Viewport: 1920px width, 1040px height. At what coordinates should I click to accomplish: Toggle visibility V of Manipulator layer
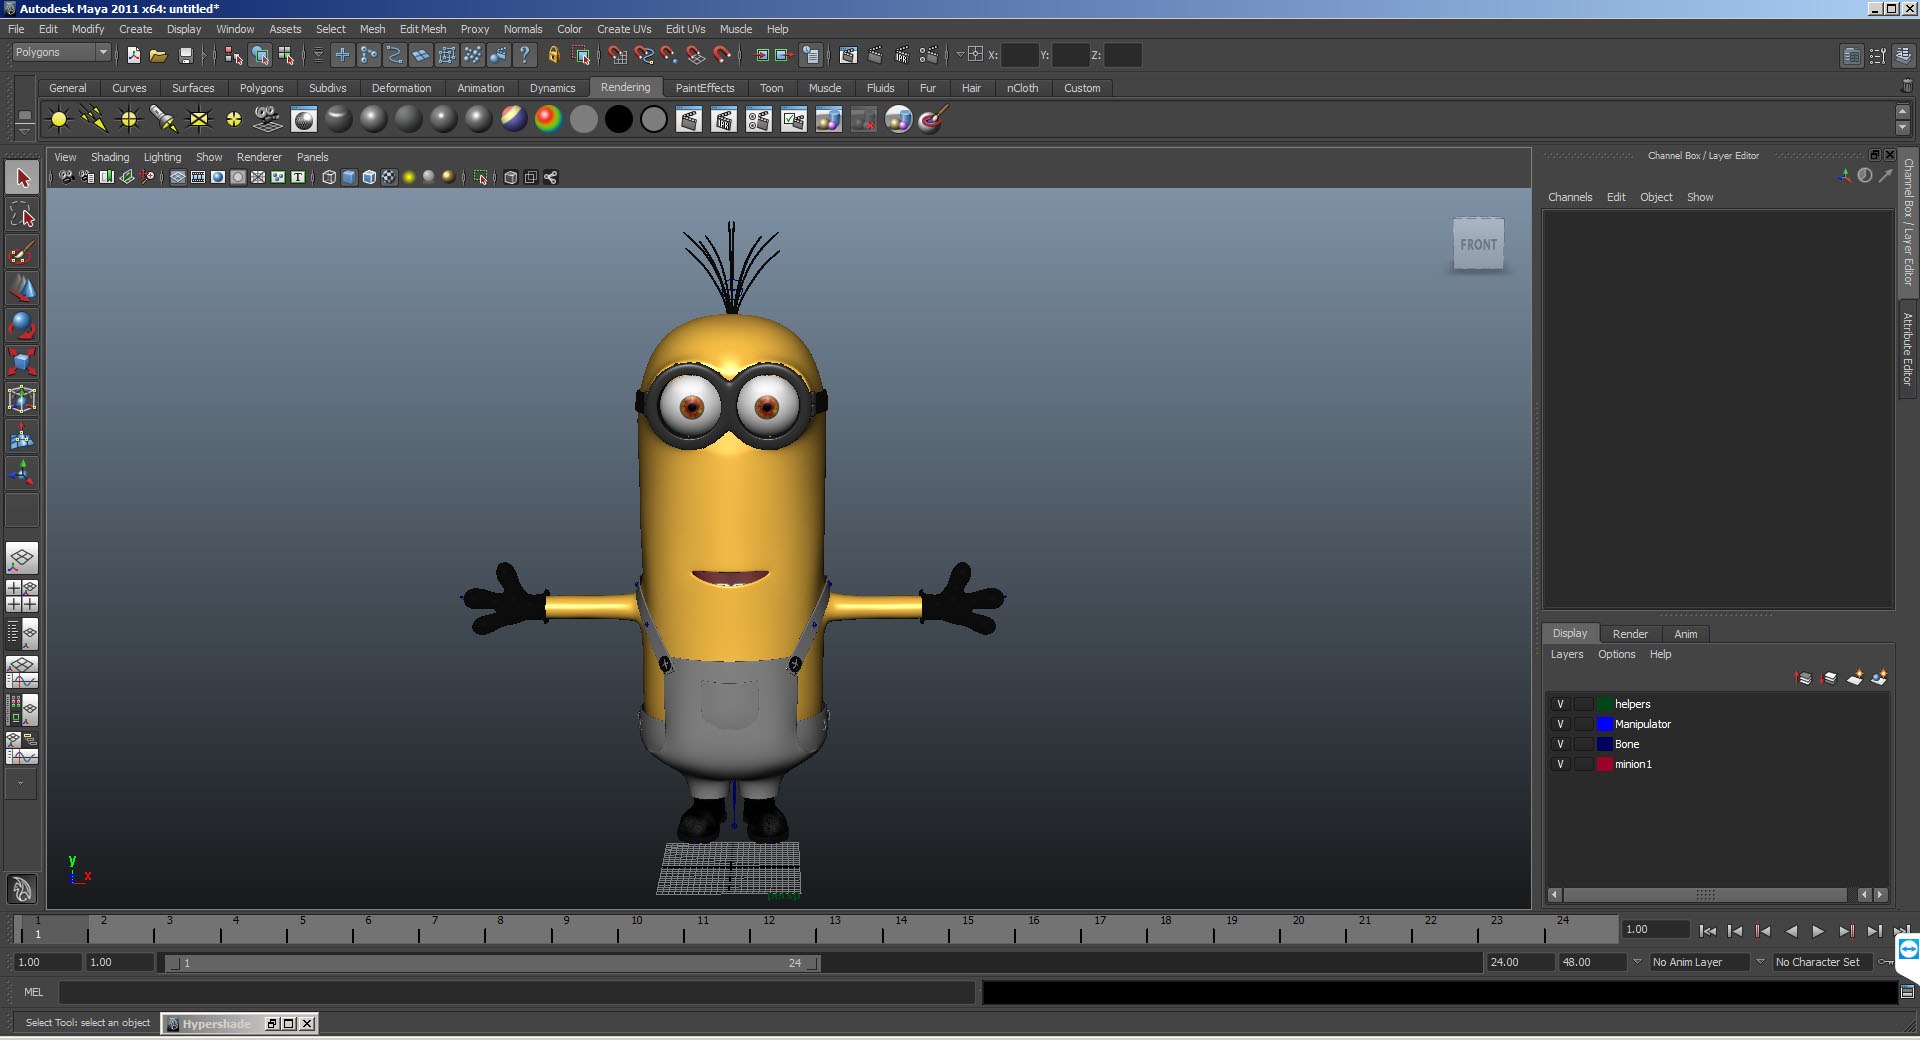(x=1560, y=724)
